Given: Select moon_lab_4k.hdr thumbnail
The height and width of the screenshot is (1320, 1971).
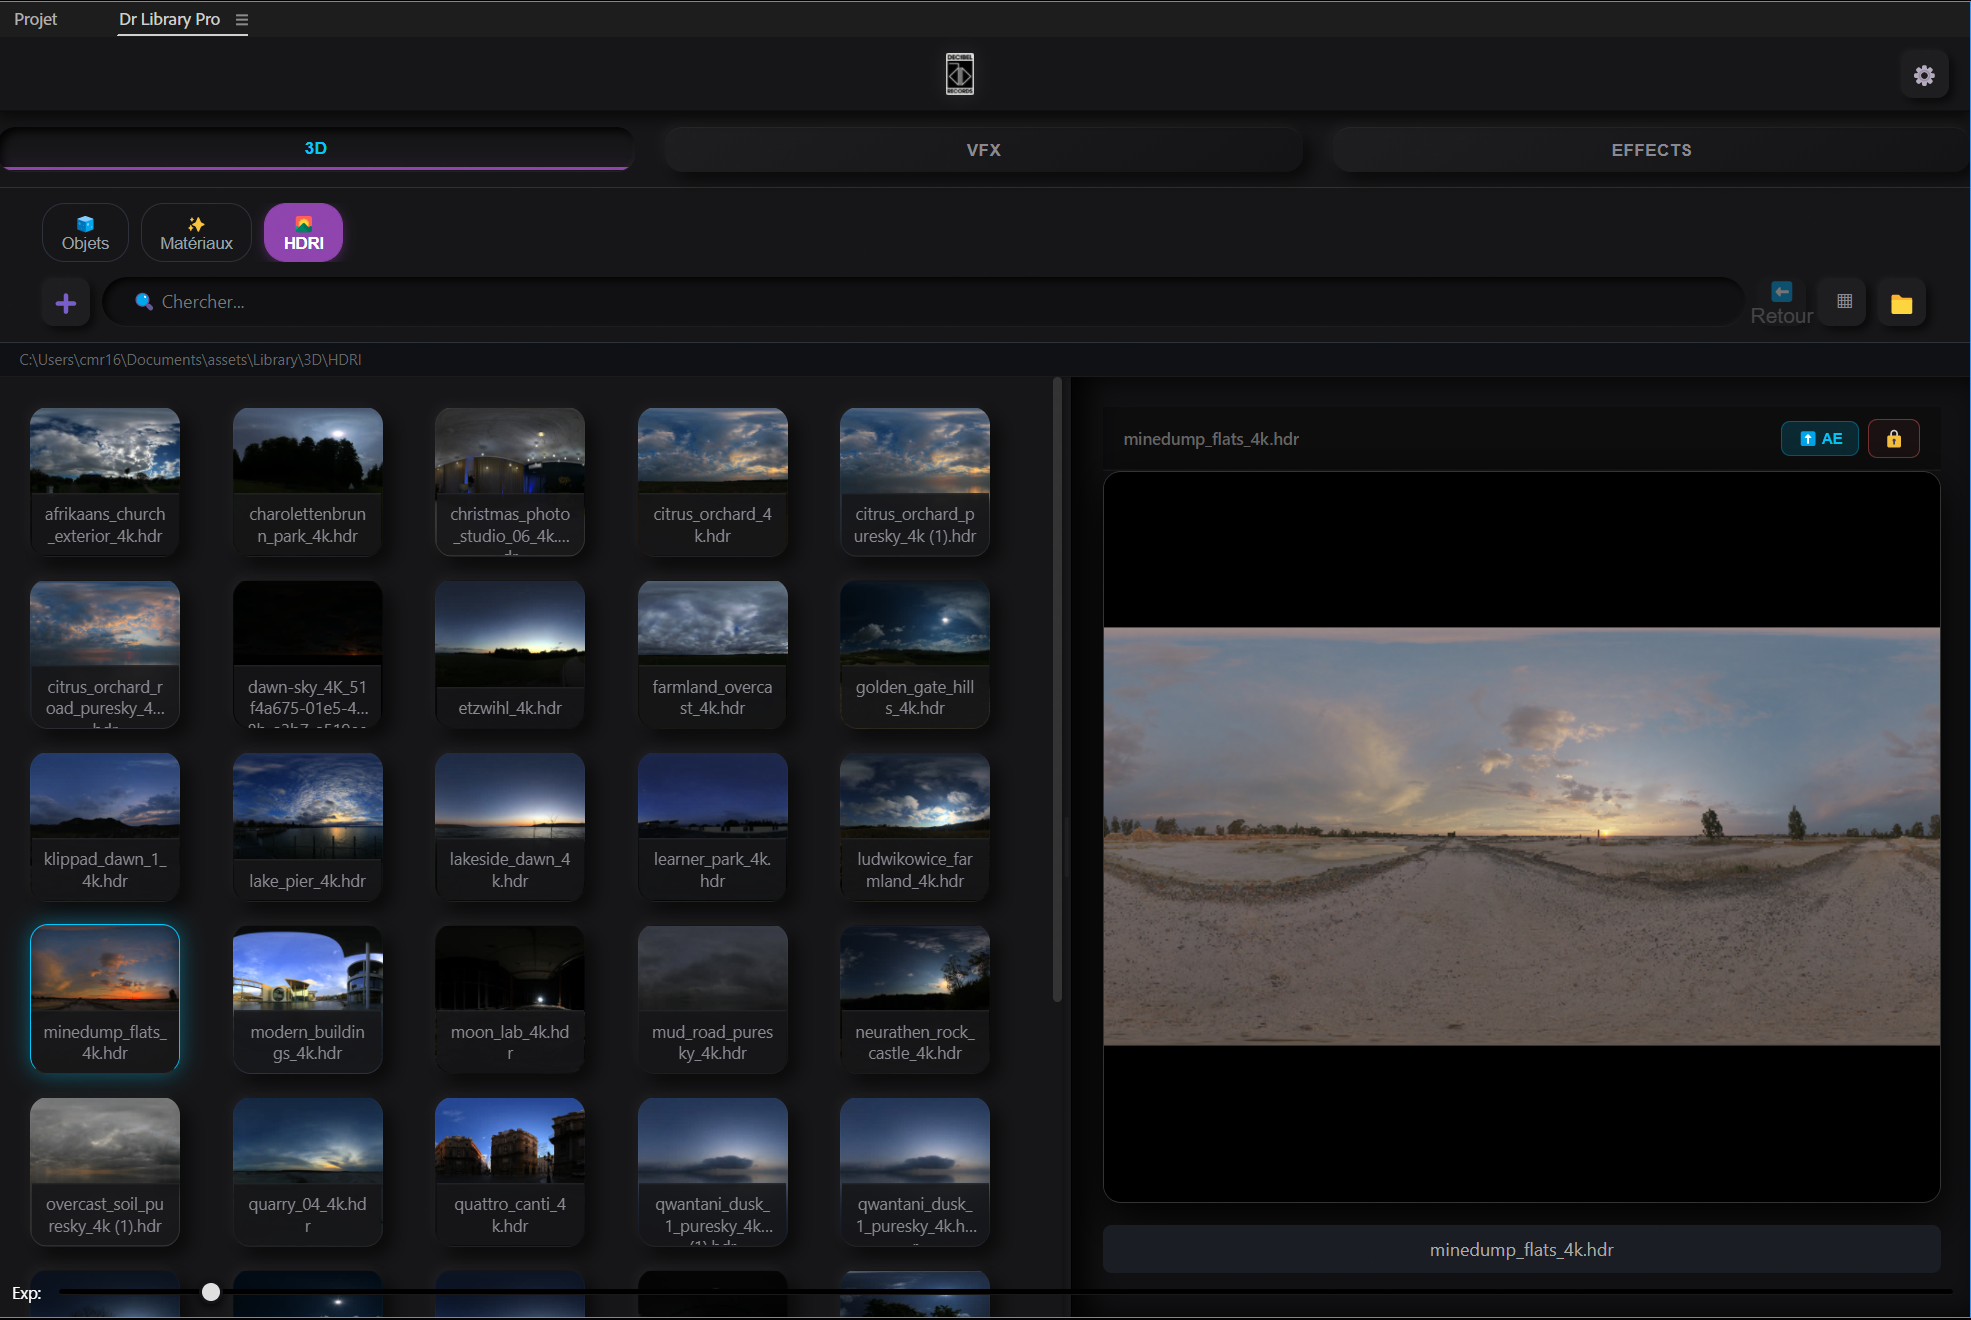Looking at the screenshot, I should coord(510,999).
